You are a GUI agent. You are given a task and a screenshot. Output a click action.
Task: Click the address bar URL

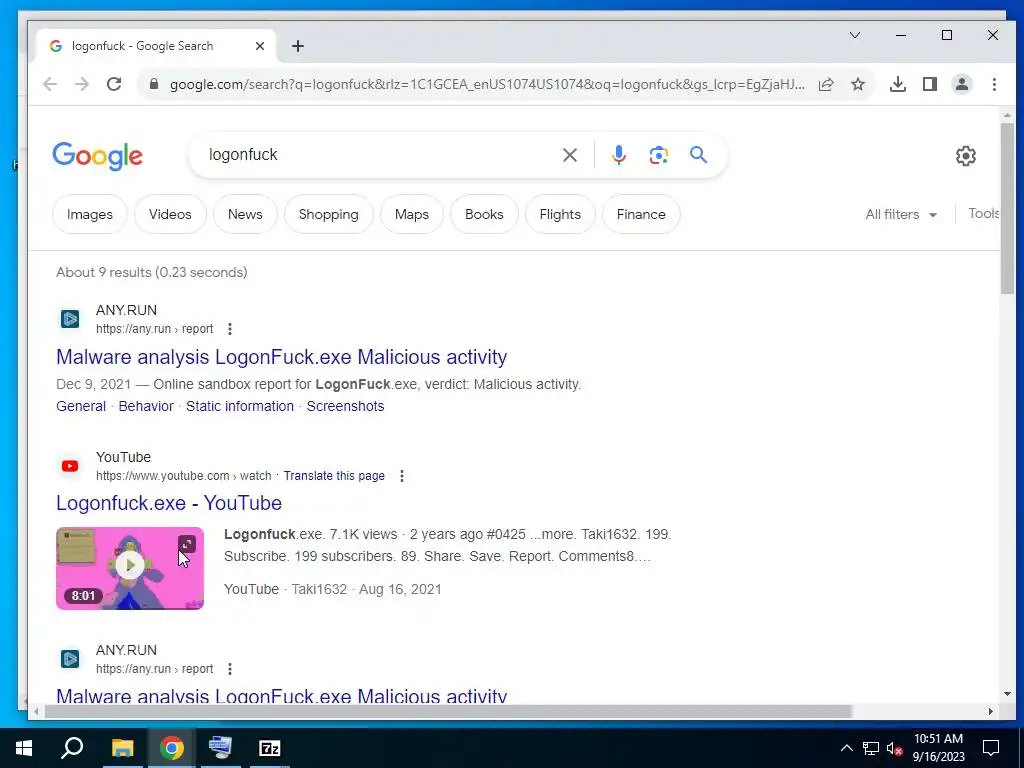(487, 84)
